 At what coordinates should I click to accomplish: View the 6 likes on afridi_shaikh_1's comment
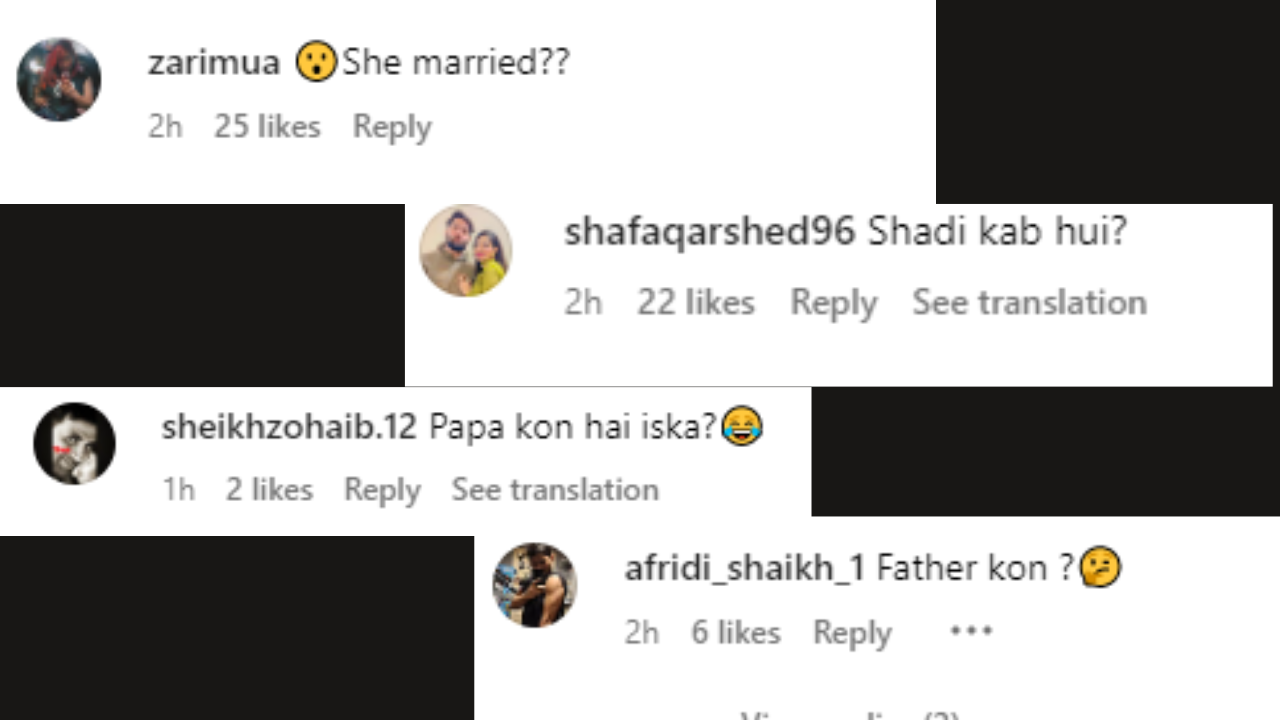click(736, 633)
